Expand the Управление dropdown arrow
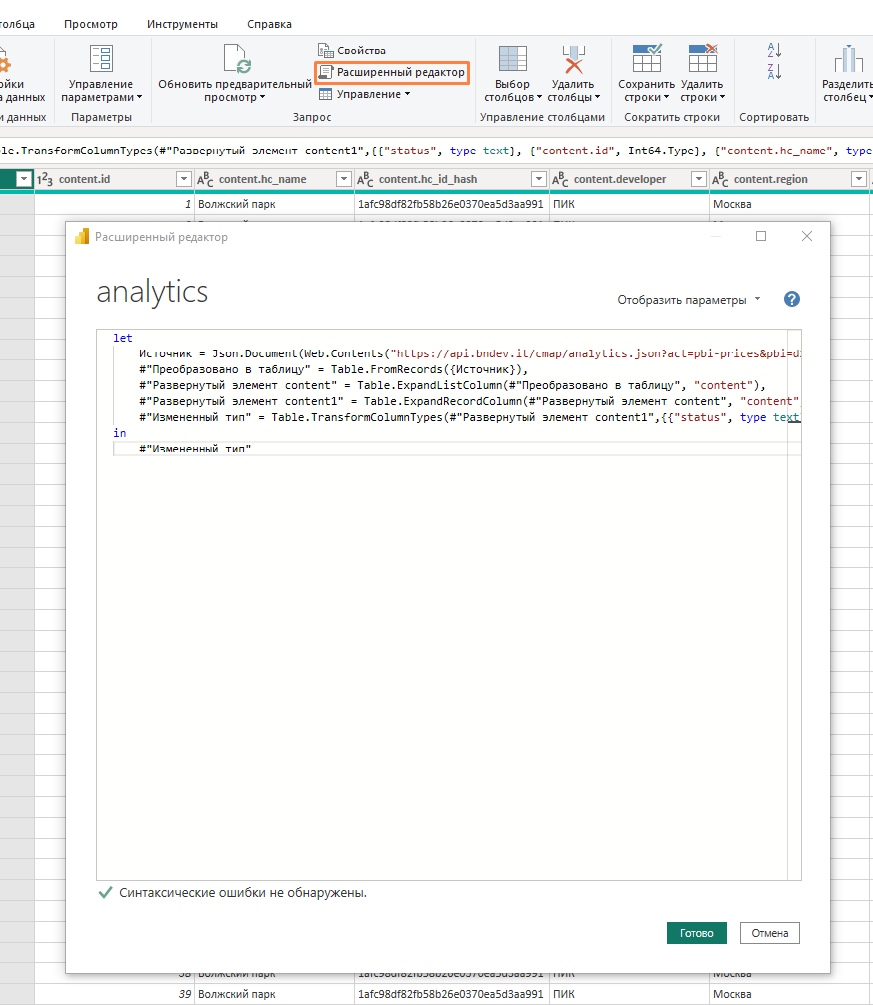Image resolution: width=873 pixels, height=1005 pixels. [x=408, y=94]
